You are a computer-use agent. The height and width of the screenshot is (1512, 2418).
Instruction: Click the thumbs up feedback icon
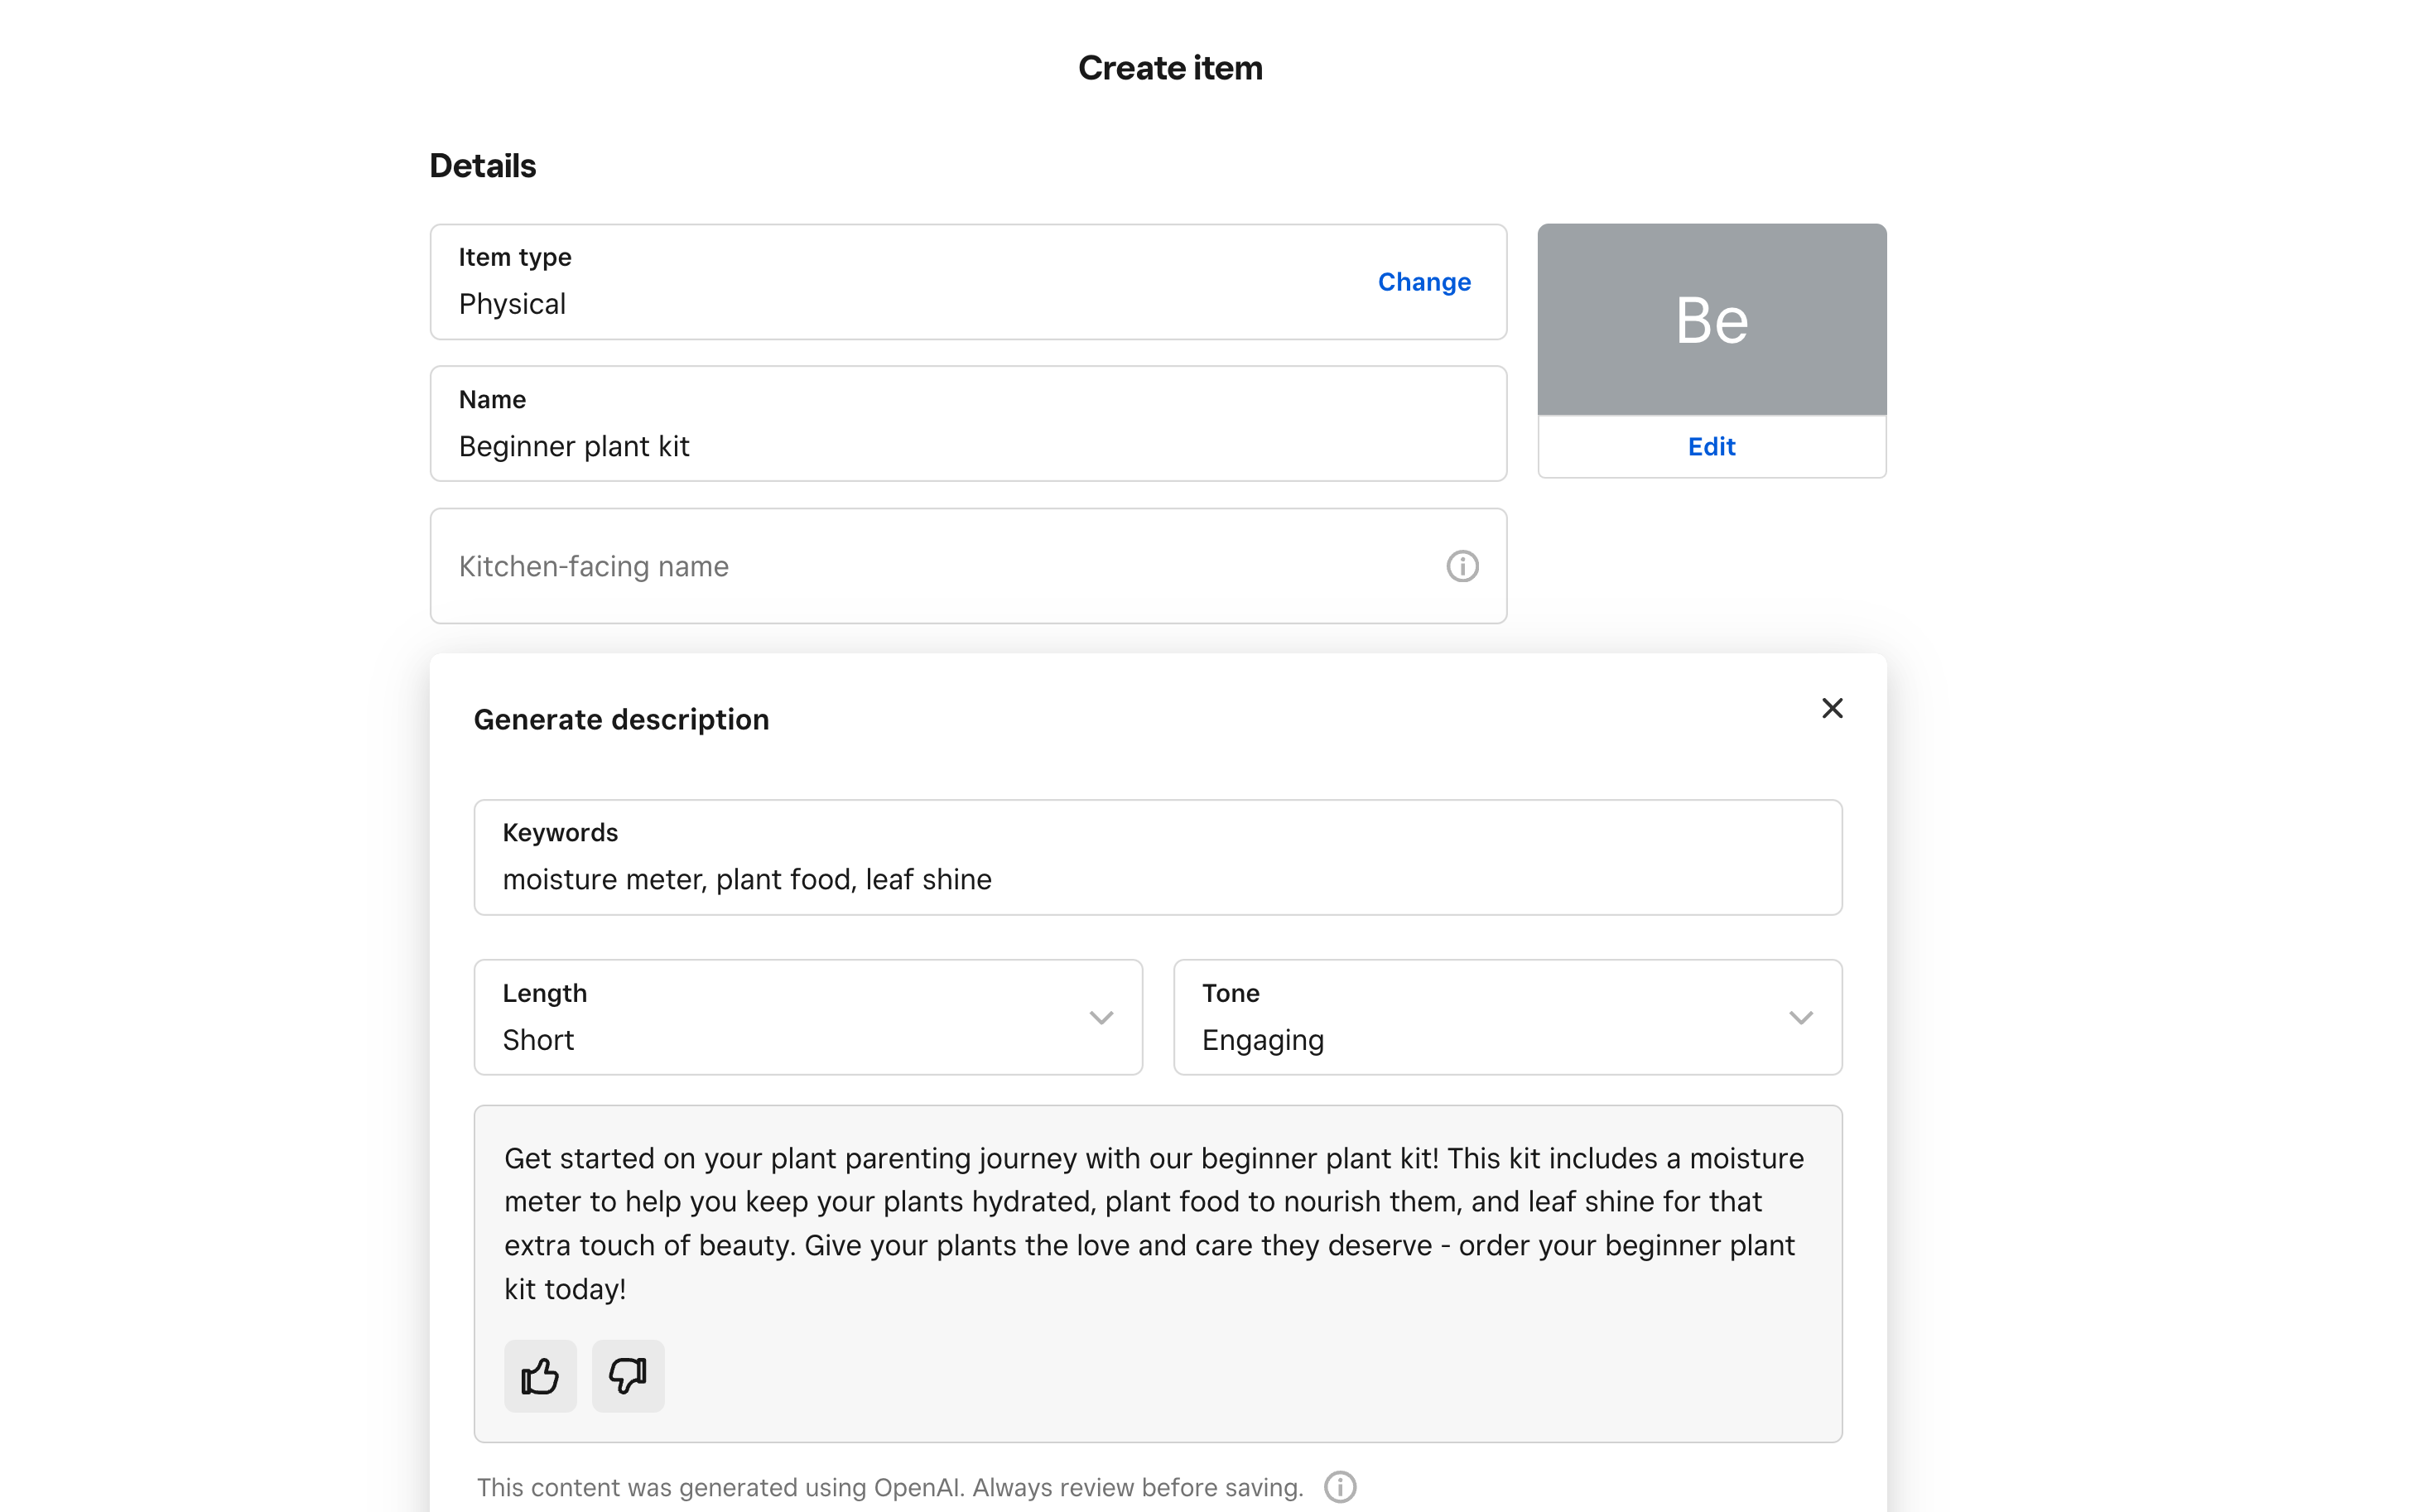(540, 1376)
